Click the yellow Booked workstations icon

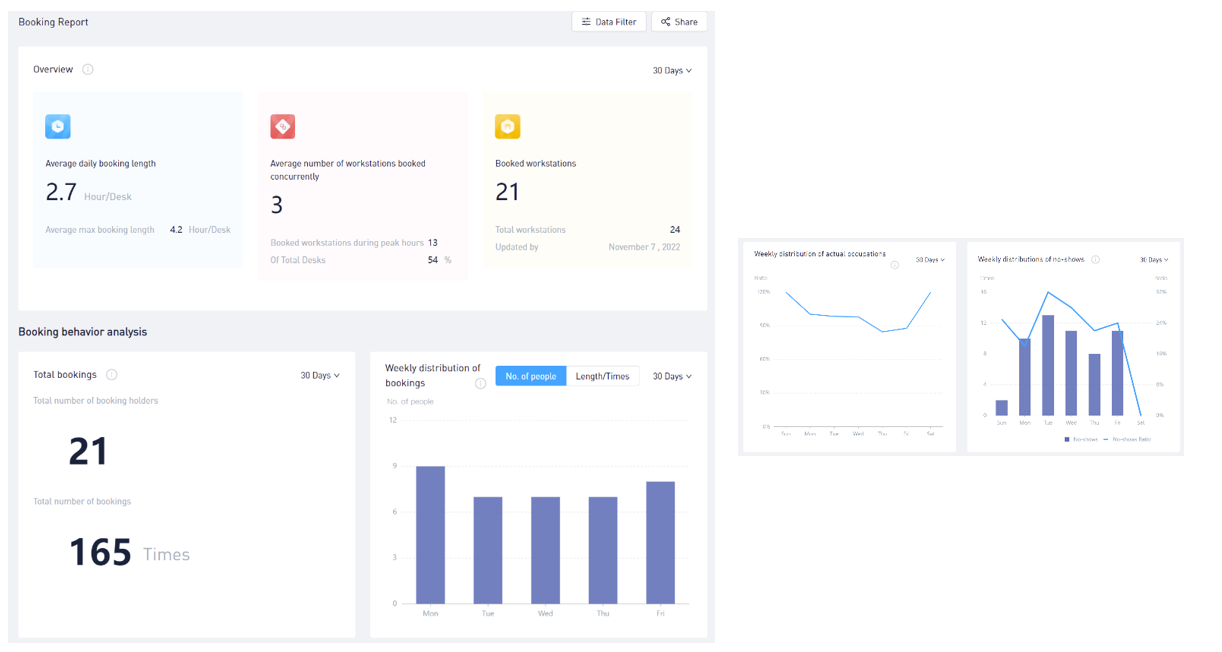(507, 127)
